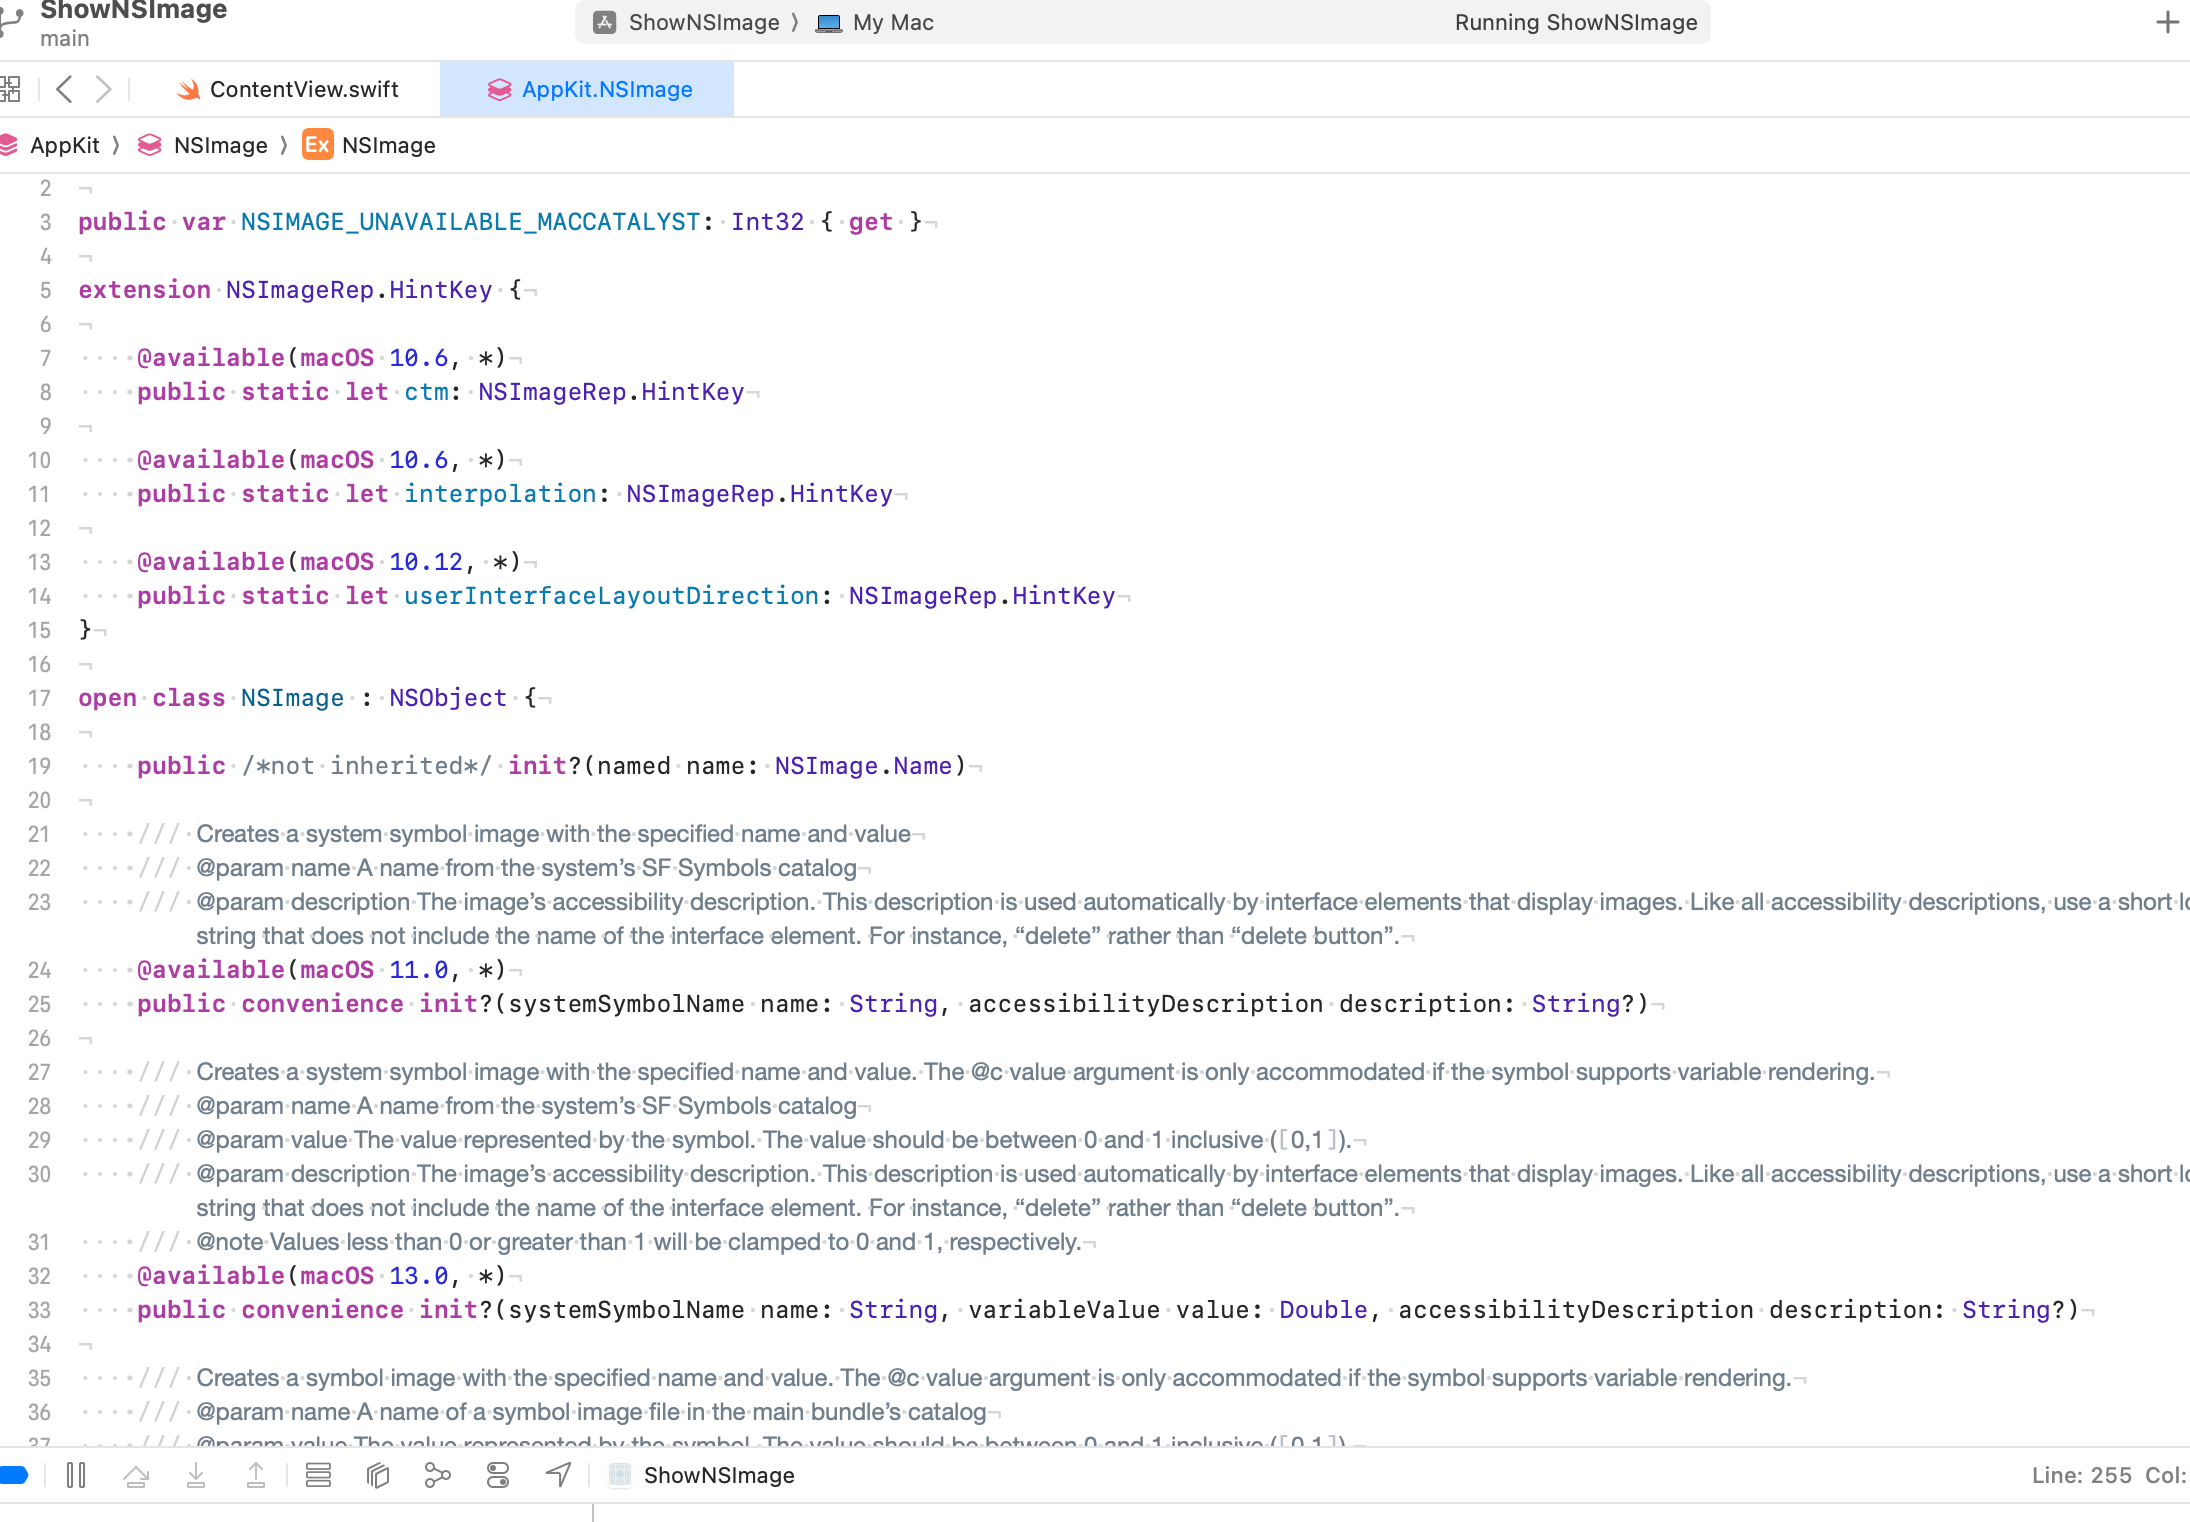Go forward with the right chevron
The image size is (2190, 1522).
pyautogui.click(x=103, y=89)
